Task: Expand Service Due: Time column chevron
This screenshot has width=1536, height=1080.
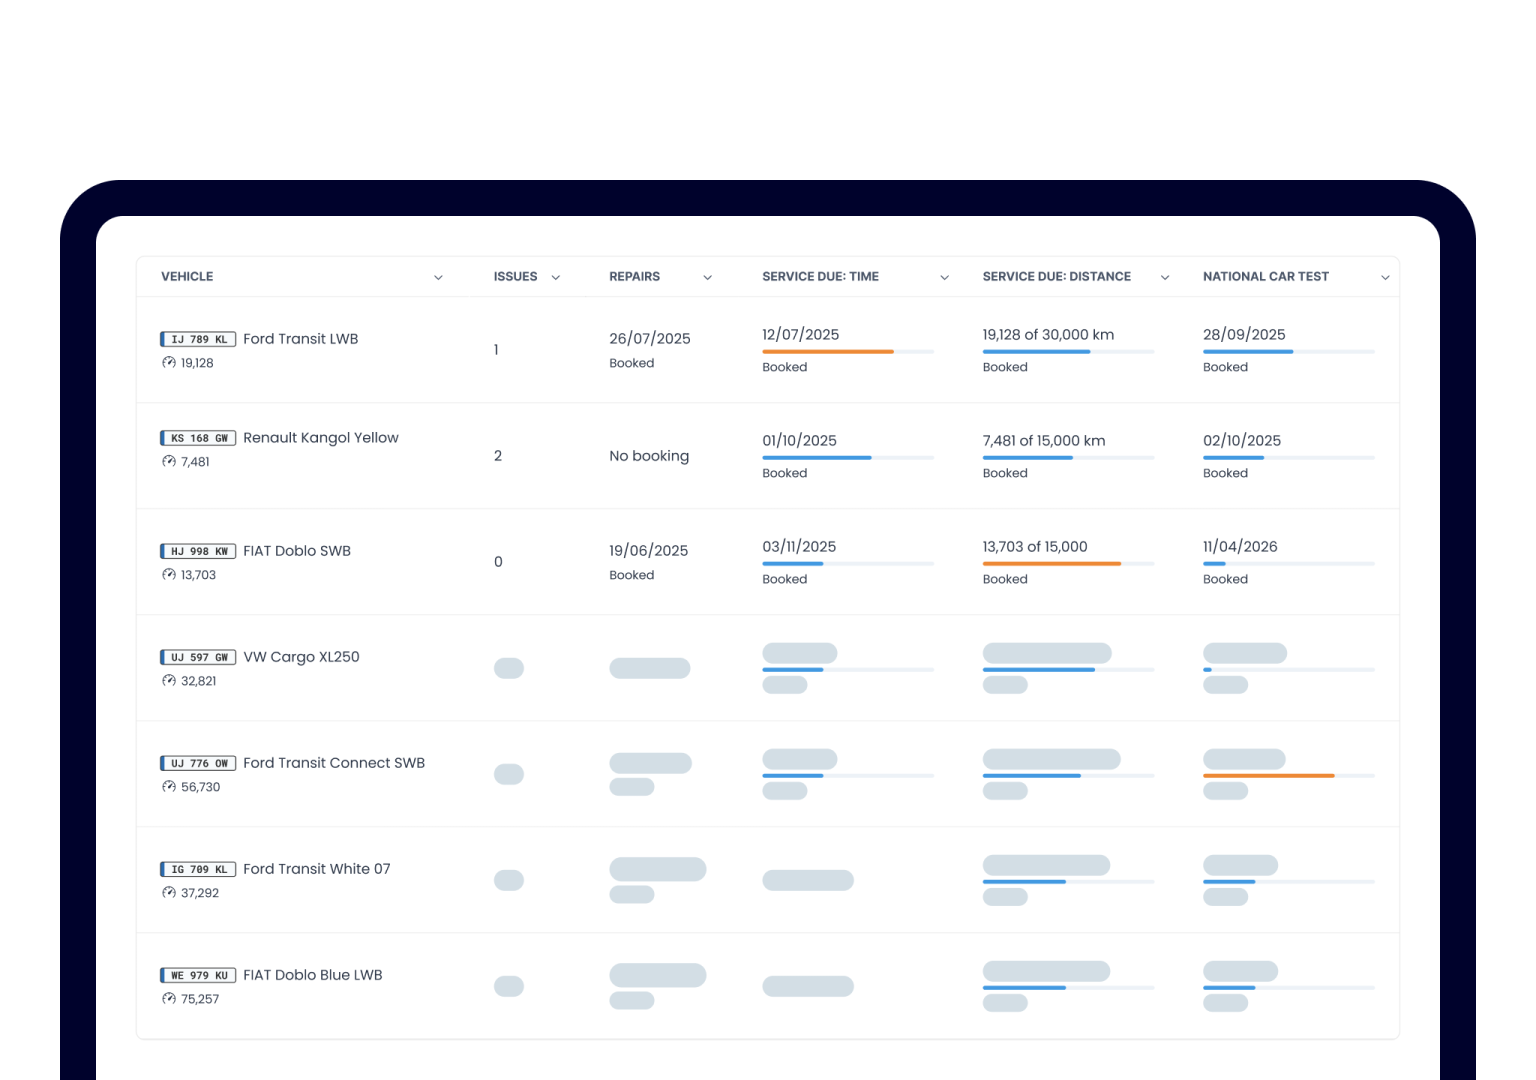Action: (944, 278)
